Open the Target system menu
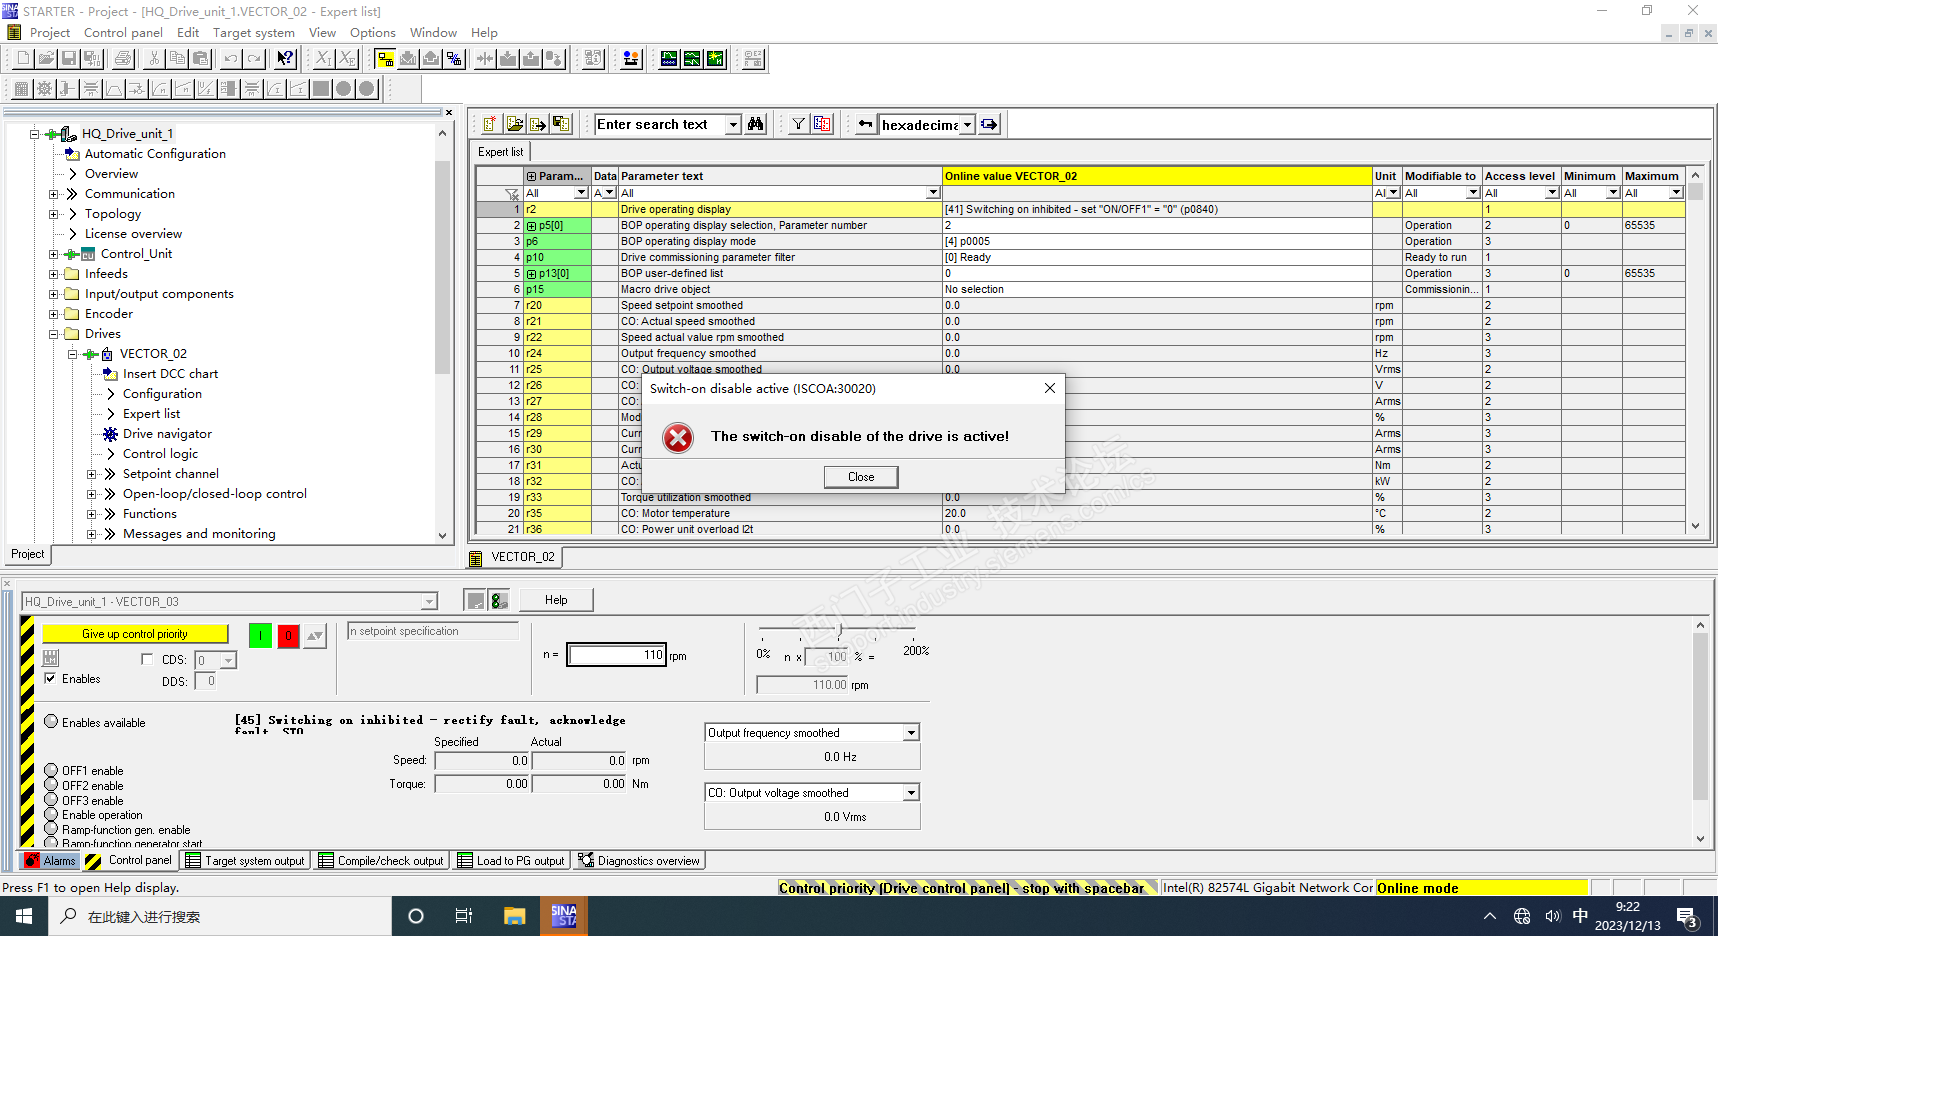 click(253, 33)
